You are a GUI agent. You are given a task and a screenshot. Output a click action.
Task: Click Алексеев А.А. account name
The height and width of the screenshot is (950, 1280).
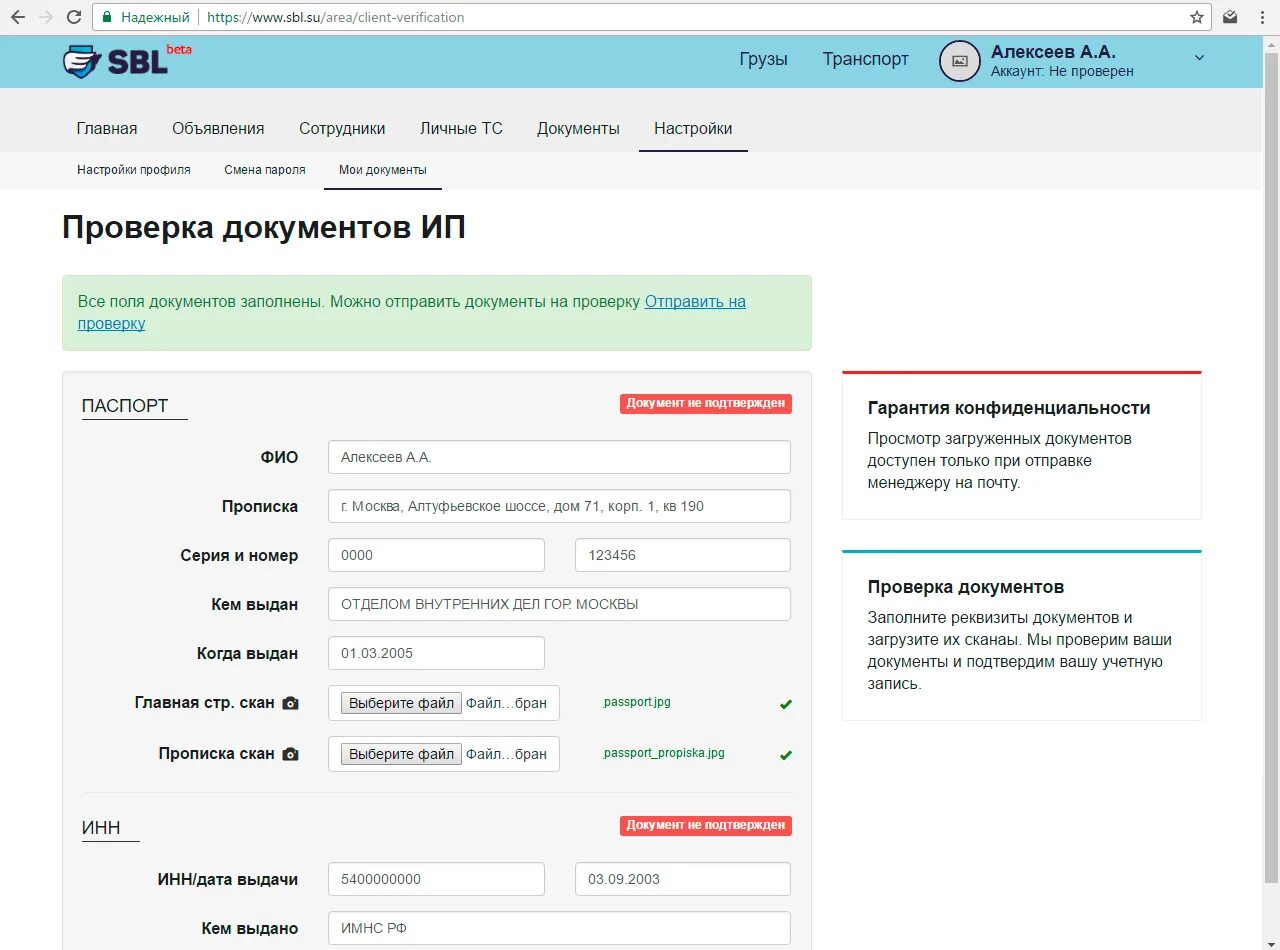(1053, 52)
